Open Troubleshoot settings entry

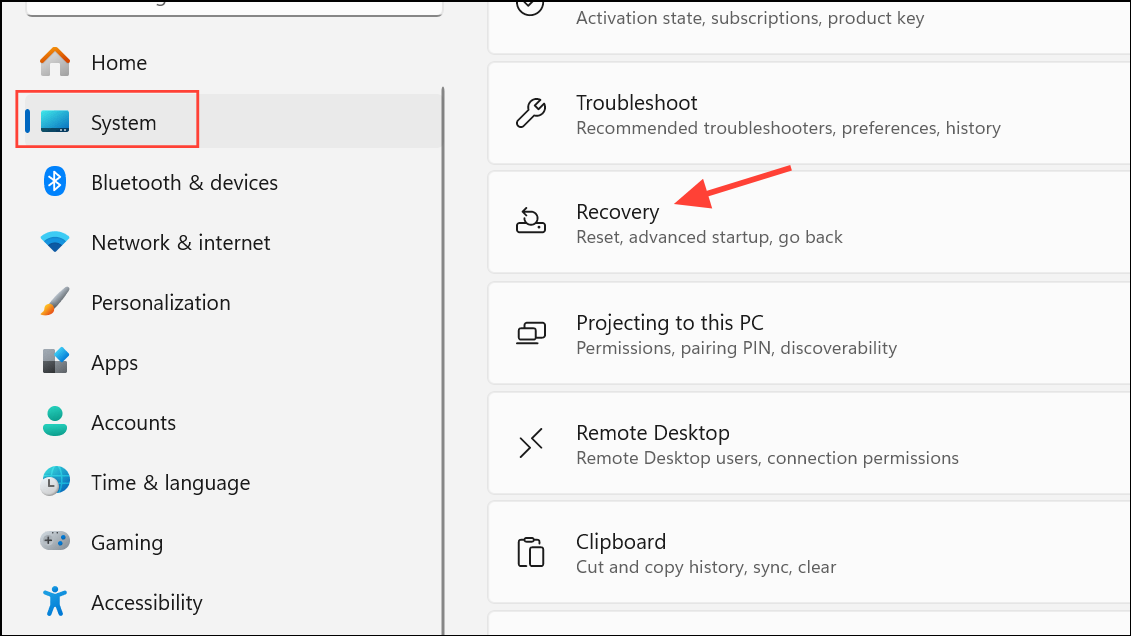(636, 103)
